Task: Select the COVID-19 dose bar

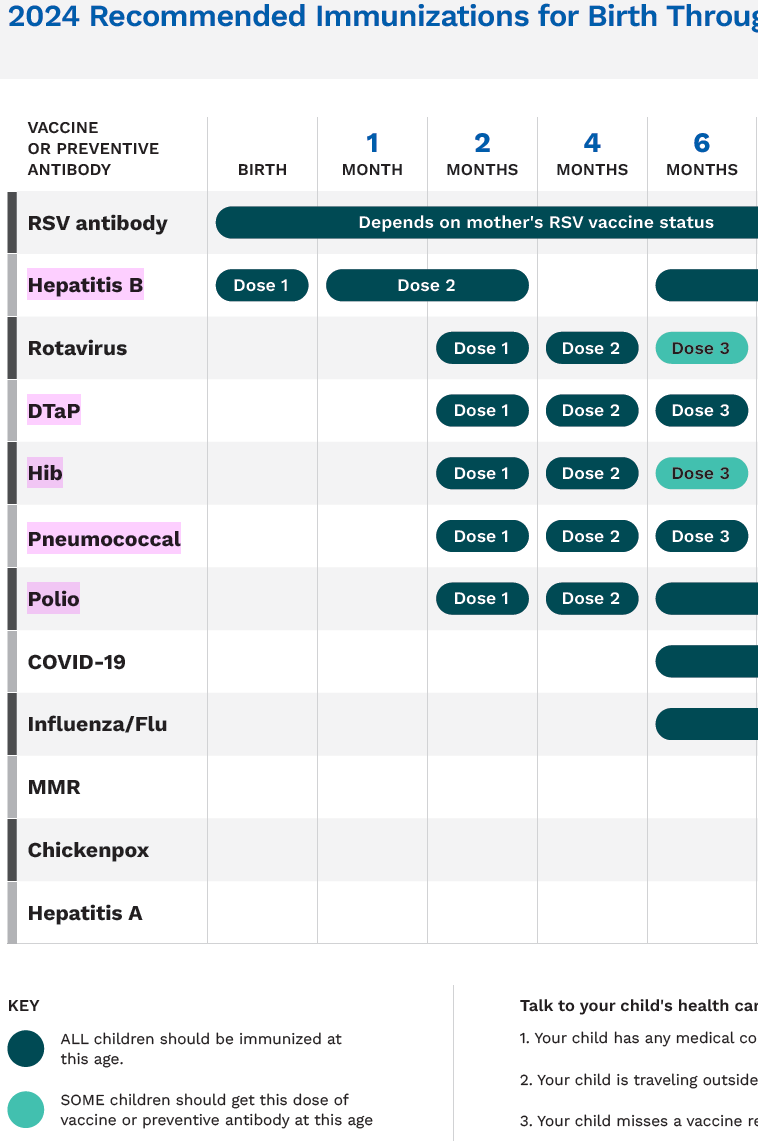Action: click(706, 661)
